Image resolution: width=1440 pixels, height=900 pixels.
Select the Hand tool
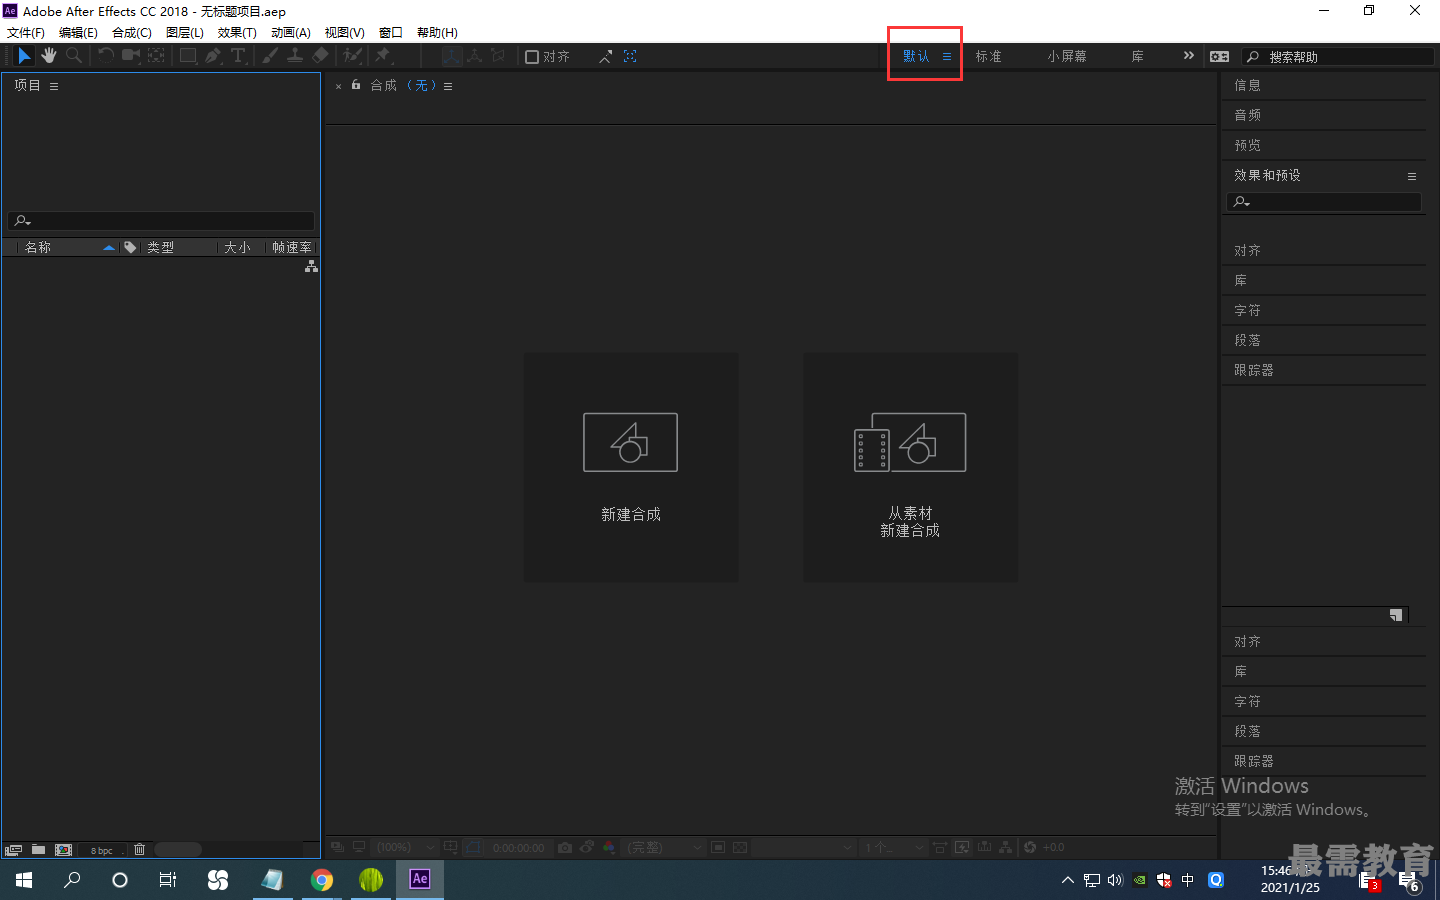pos(48,56)
